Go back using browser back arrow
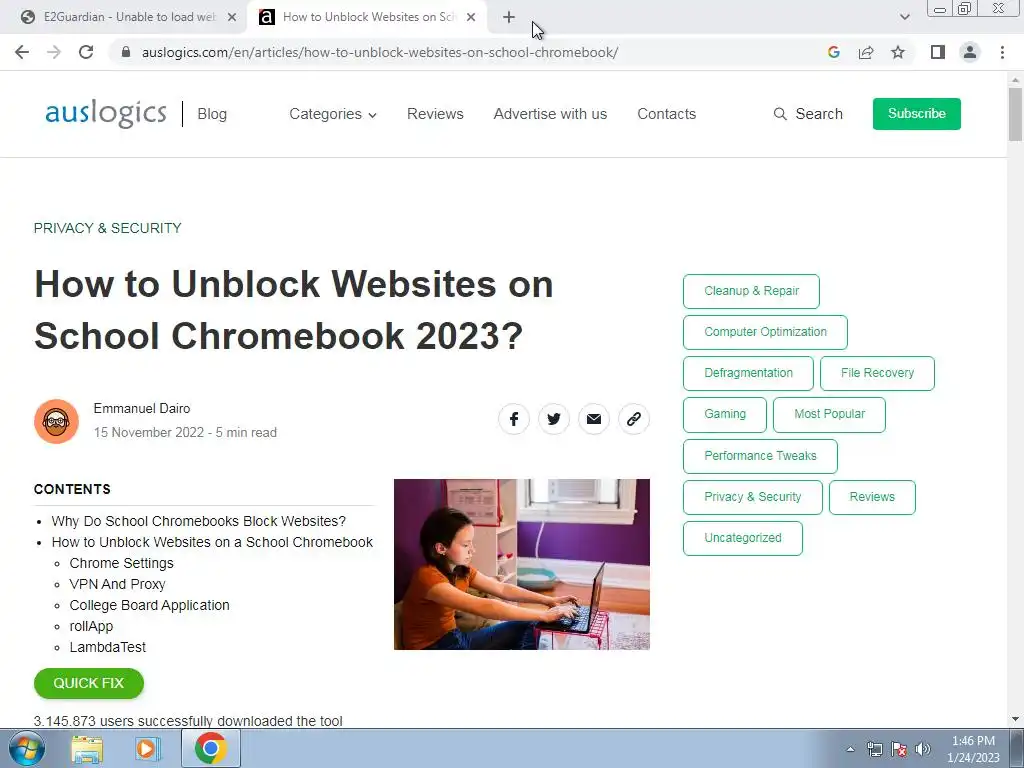The height and width of the screenshot is (768, 1024). 22,52
